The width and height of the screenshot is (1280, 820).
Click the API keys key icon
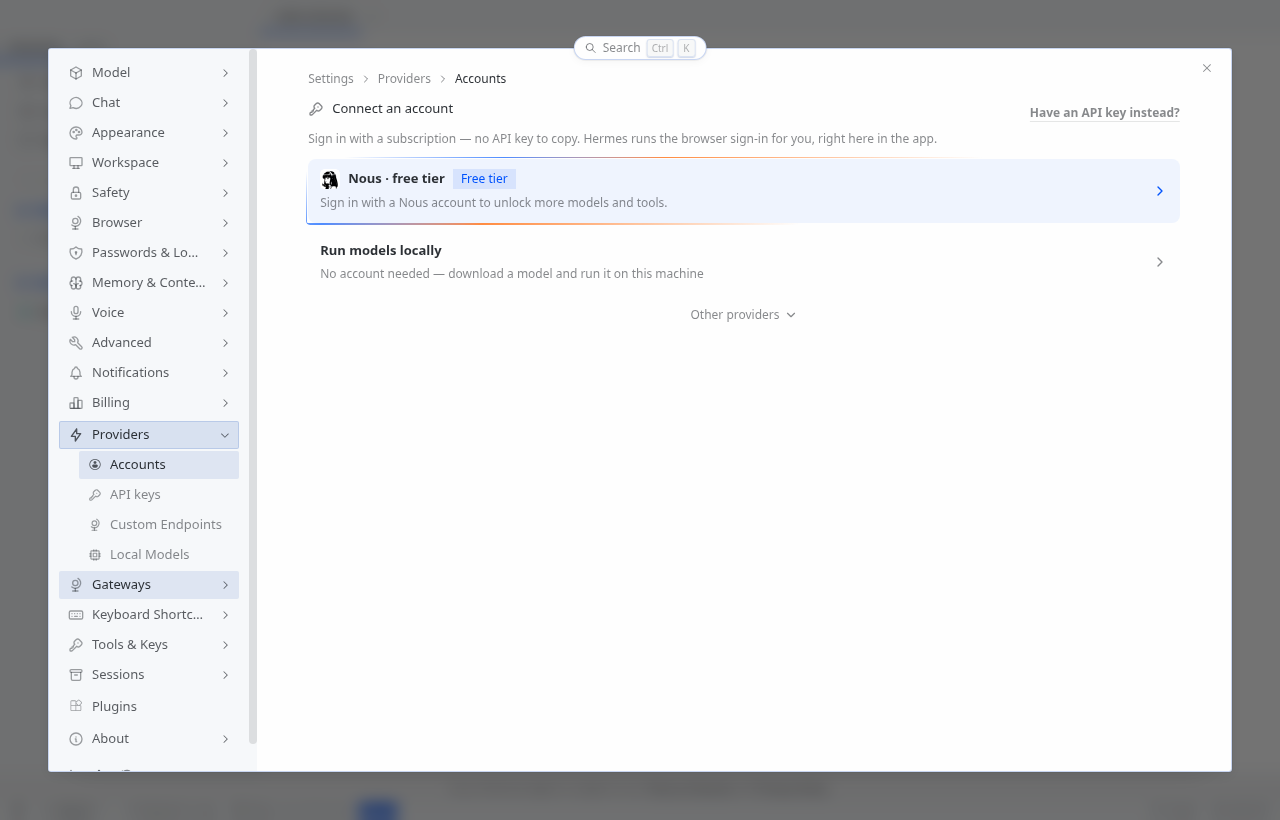click(95, 495)
